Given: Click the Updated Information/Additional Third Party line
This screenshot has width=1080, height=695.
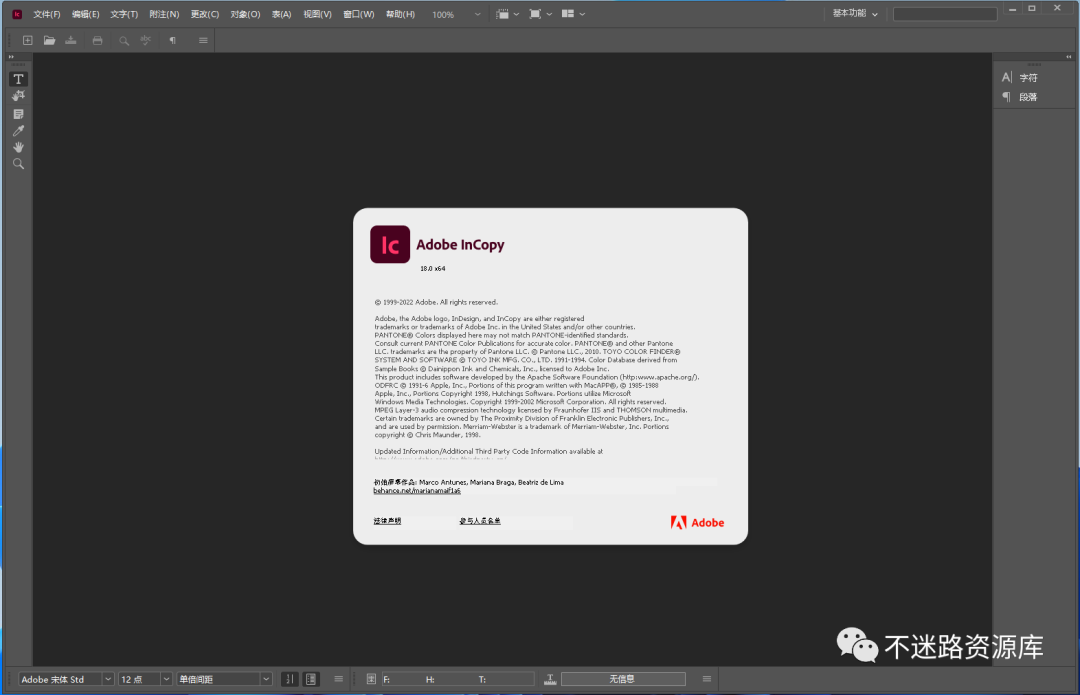Looking at the screenshot, I should [489, 451].
